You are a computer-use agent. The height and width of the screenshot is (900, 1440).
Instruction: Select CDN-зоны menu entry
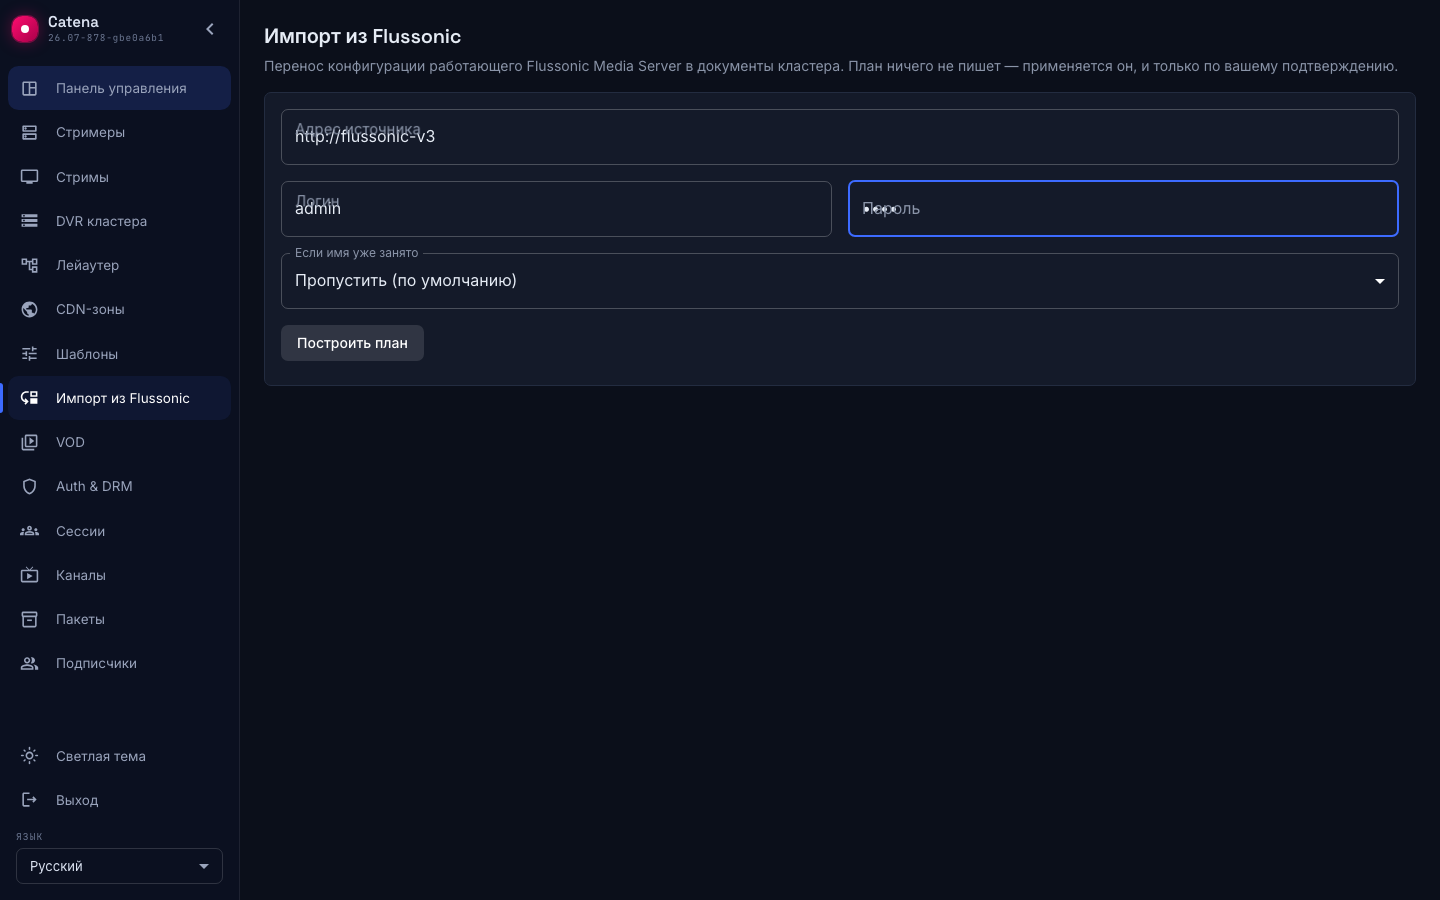pos(120,309)
